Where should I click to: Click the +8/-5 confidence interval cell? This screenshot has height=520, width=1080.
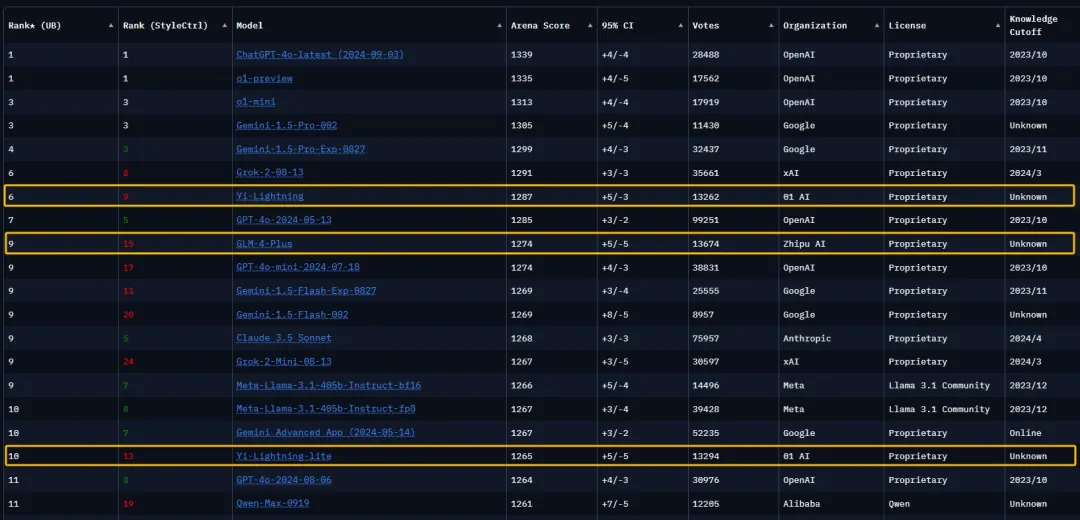coord(614,315)
